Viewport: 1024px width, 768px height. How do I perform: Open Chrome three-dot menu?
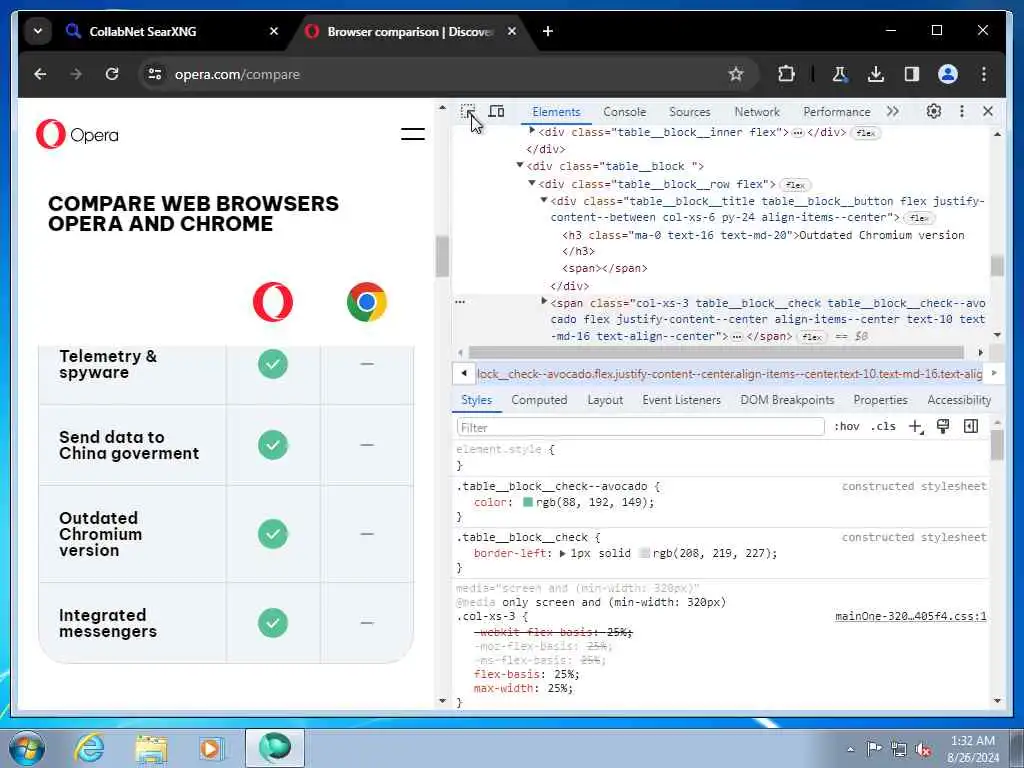[984, 74]
